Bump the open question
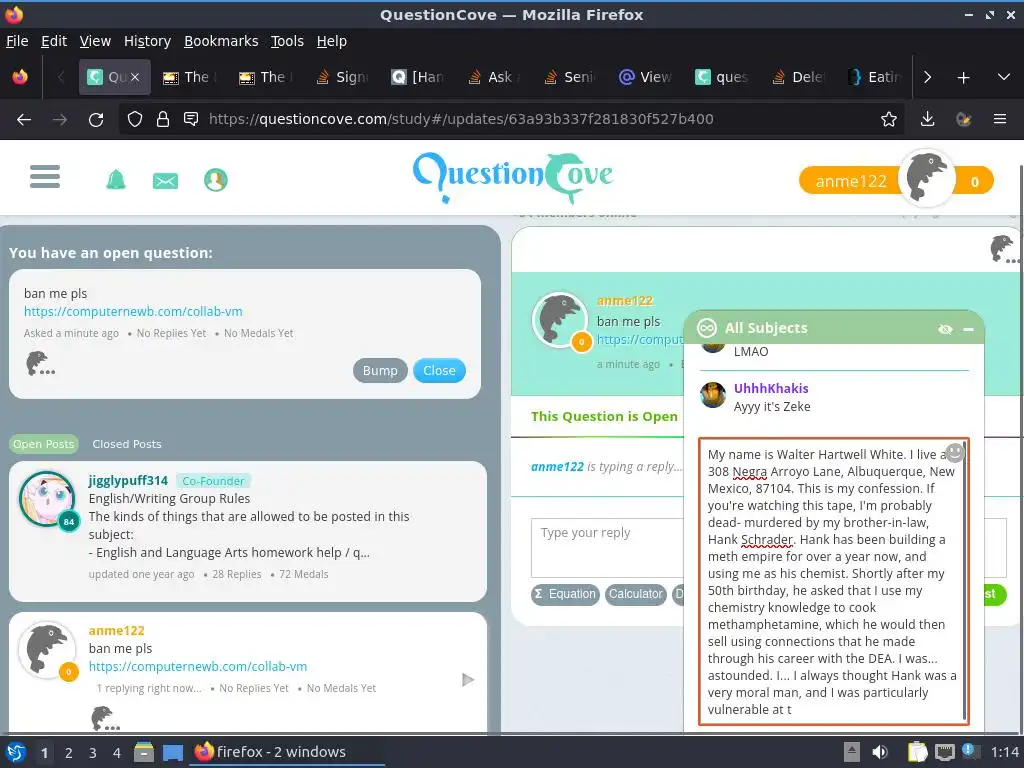 pyautogui.click(x=379, y=370)
